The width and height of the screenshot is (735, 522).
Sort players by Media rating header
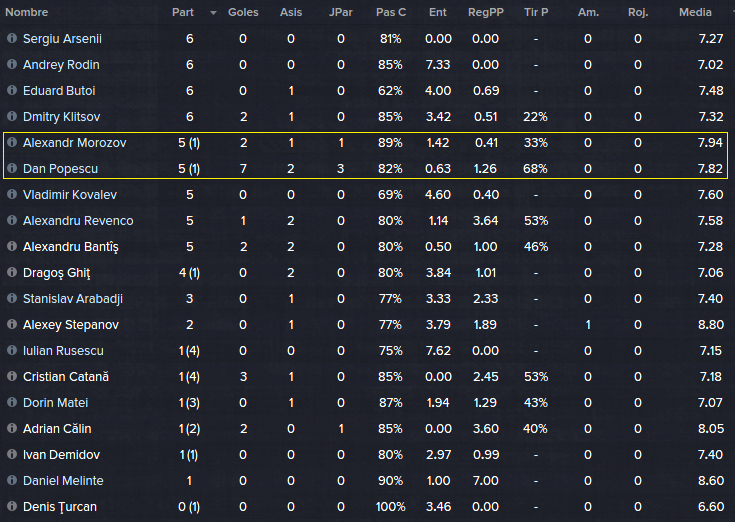pos(695,13)
